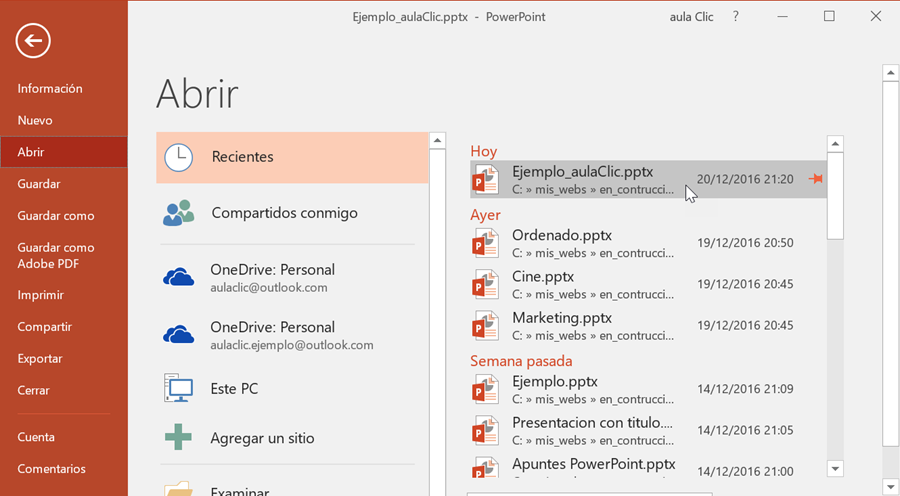Click the PowerPoint icon of Ordenado.pptx
Image resolution: width=900 pixels, height=496 pixels.
tap(485, 243)
